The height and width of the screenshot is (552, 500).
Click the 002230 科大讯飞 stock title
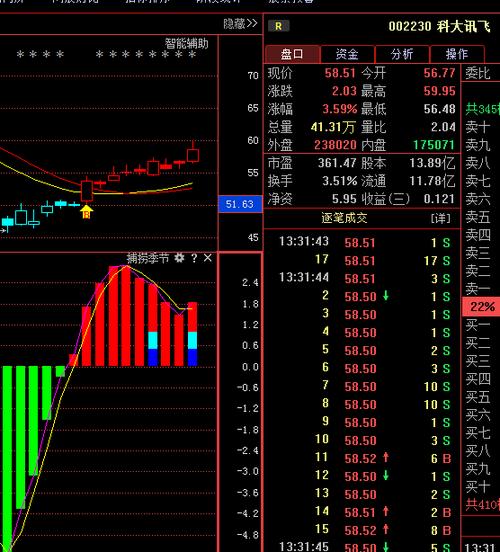point(439,26)
